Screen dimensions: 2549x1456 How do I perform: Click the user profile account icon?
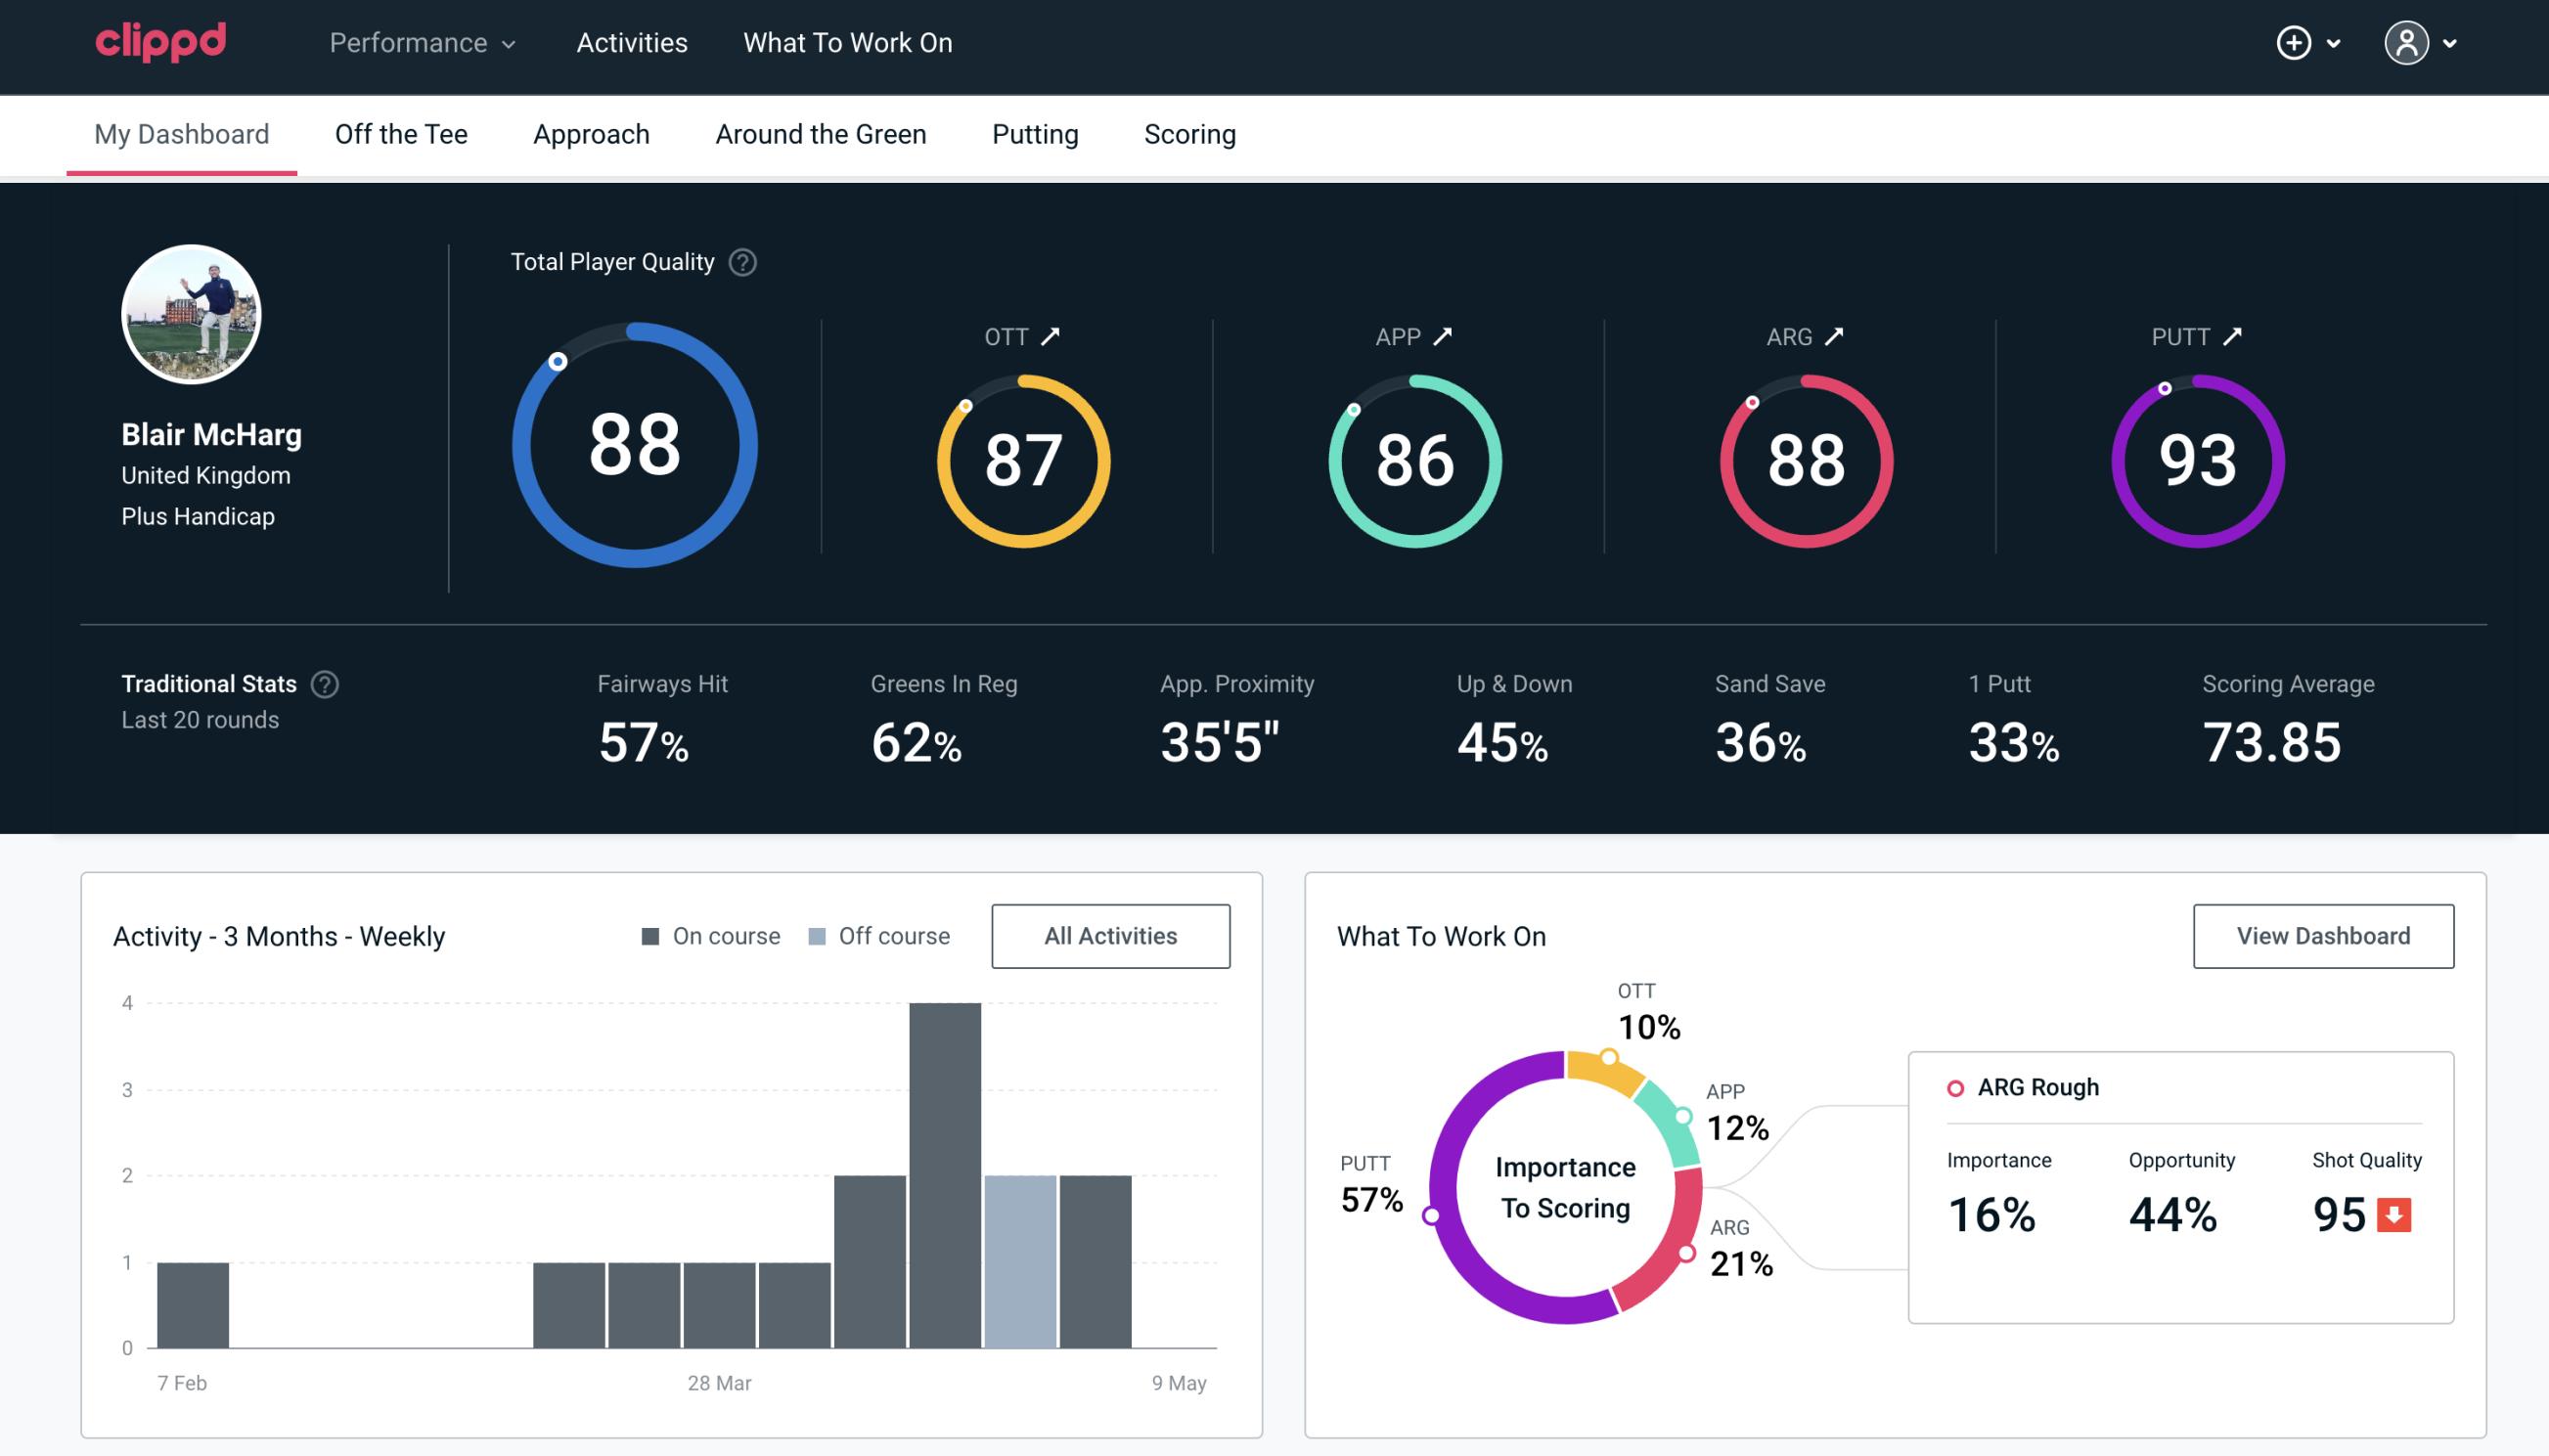click(x=2407, y=44)
